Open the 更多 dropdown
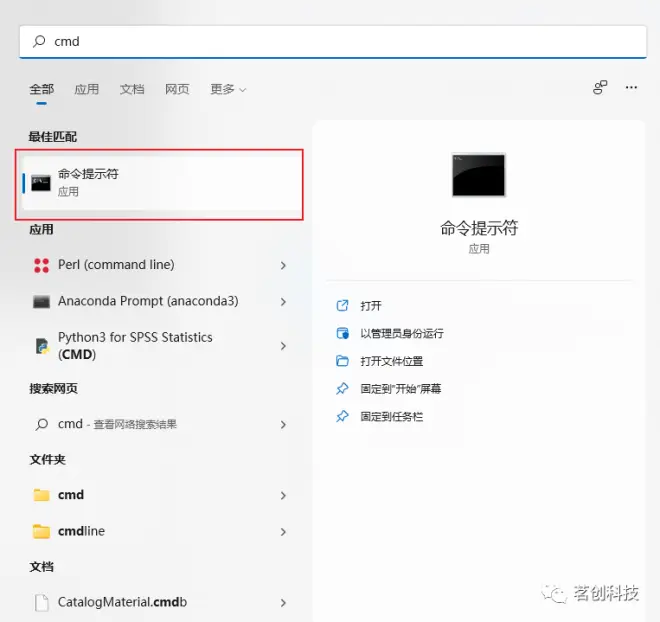The width and height of the screenshot is (660, 622). tap(228, 89)
